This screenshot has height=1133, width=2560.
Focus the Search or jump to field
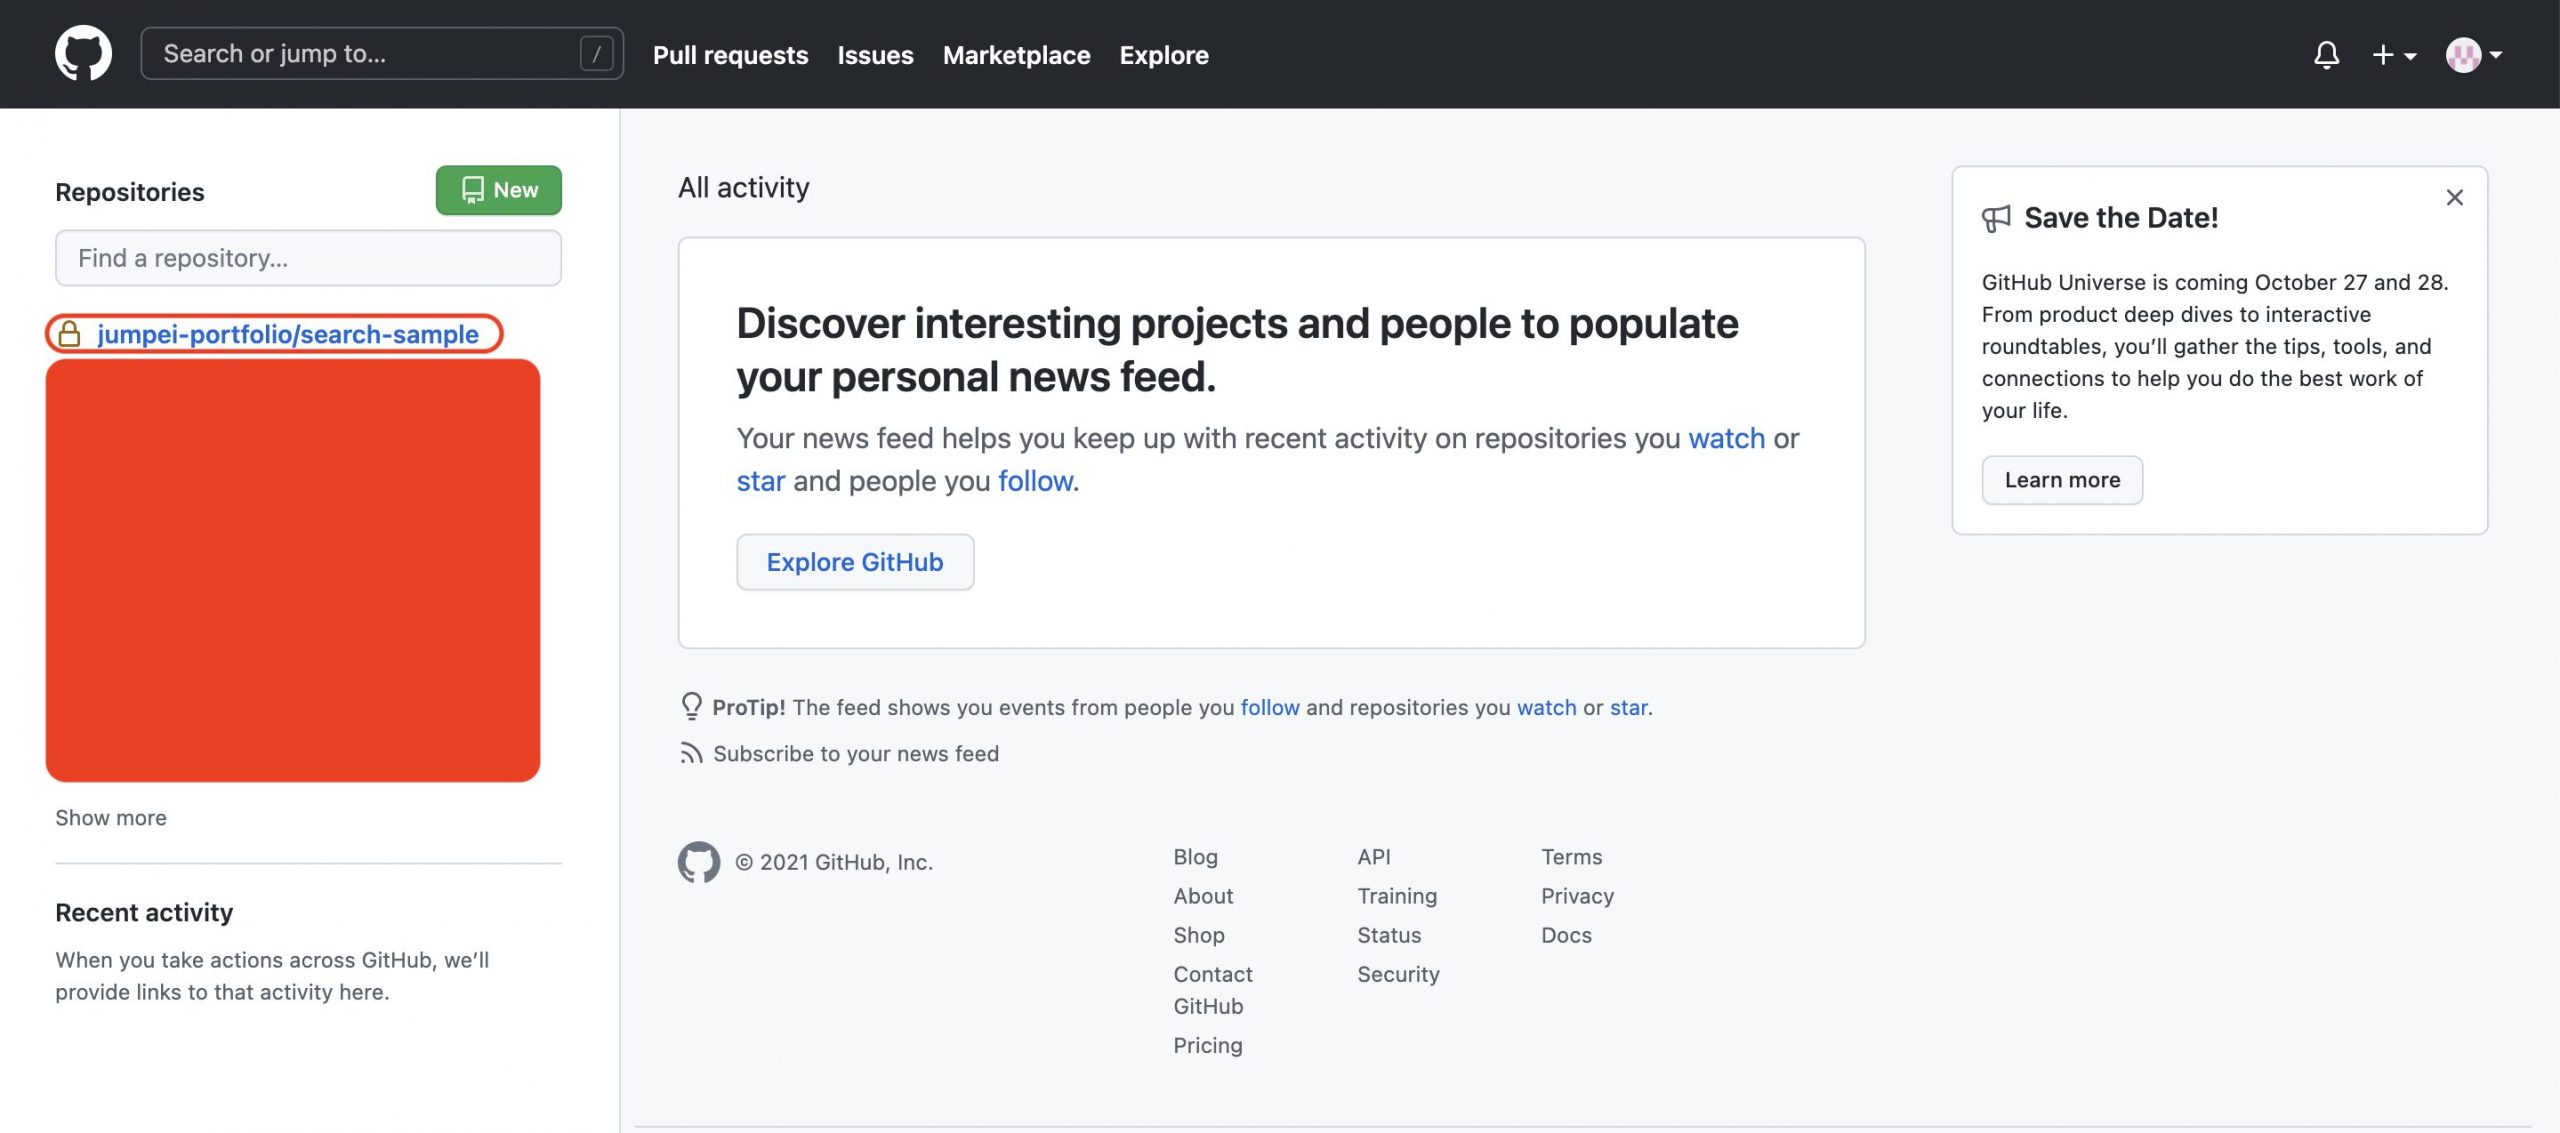pos(382,53)
